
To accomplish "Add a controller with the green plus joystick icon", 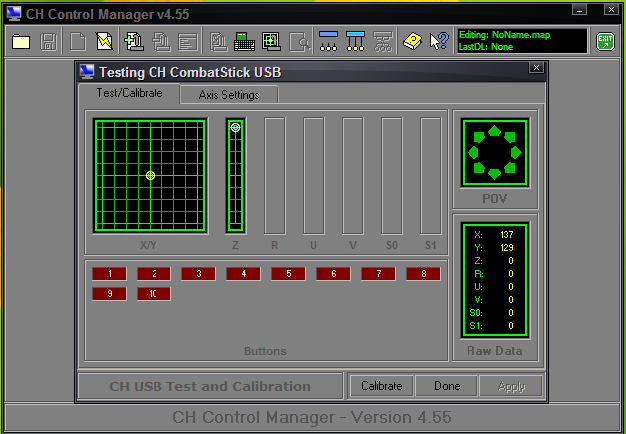I will (134, 41).
